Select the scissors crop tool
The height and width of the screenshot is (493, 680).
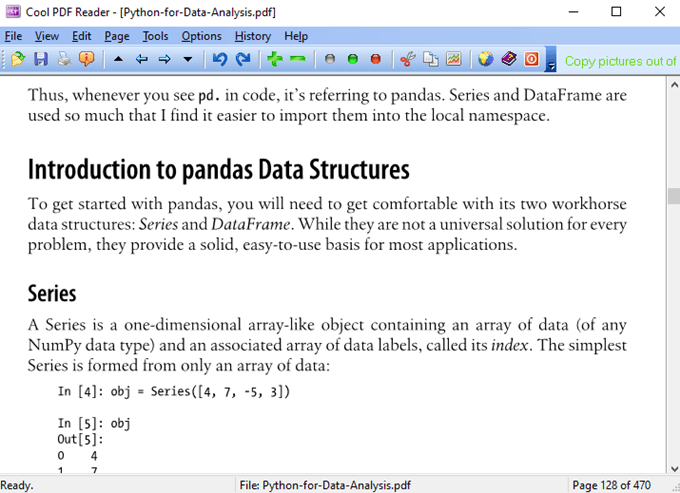[x=408, y=59]
